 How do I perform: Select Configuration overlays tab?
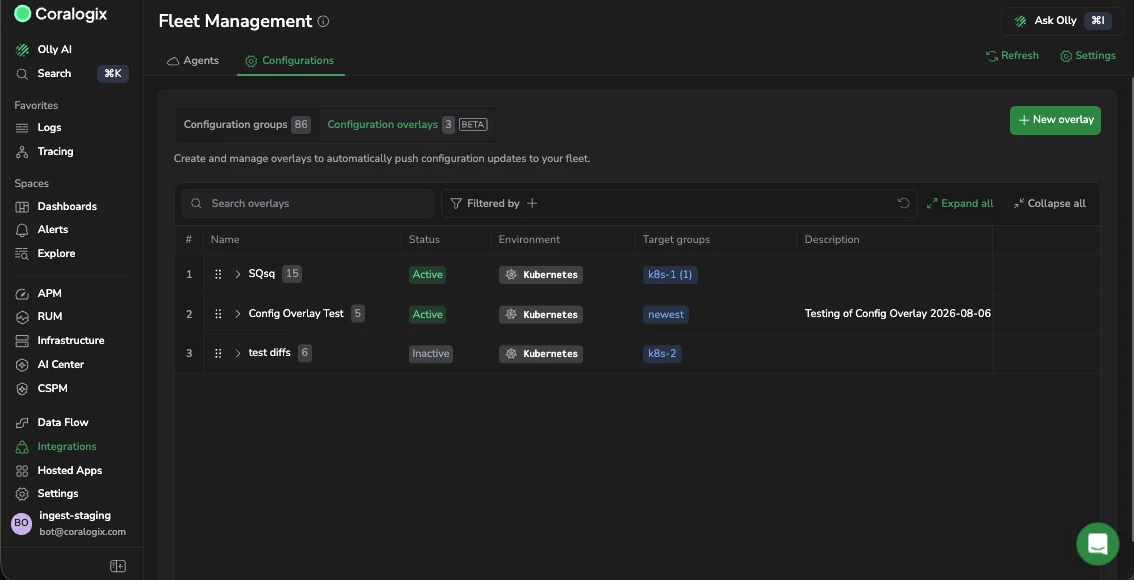coord(407,124)
